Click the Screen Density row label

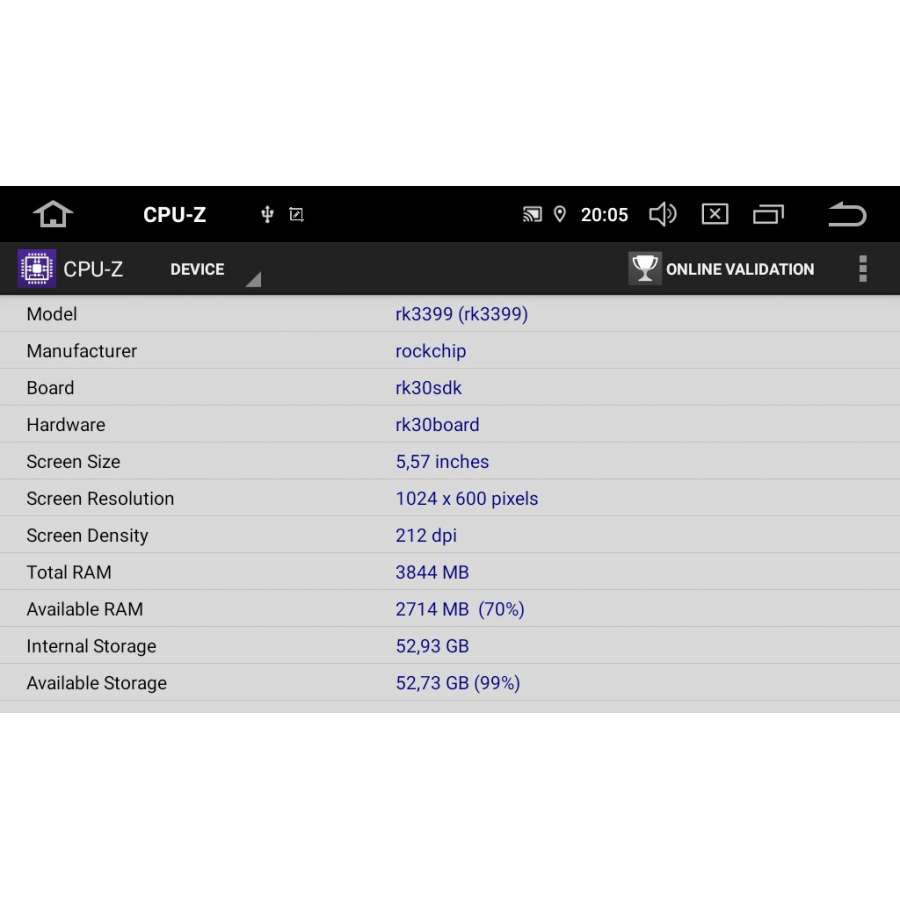87,536
